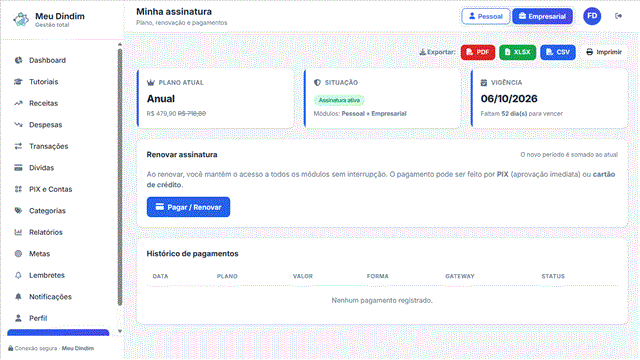Image resolution: width=640 pixels, height=360 pixels.
Task: Click the Tutoriais graduation cap icon
Action: pos(18,82)
